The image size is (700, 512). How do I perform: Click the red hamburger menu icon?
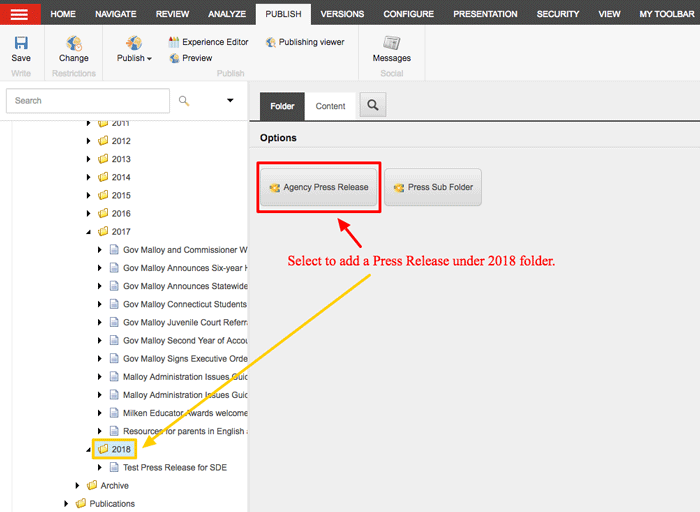click(x=19, y=14)
